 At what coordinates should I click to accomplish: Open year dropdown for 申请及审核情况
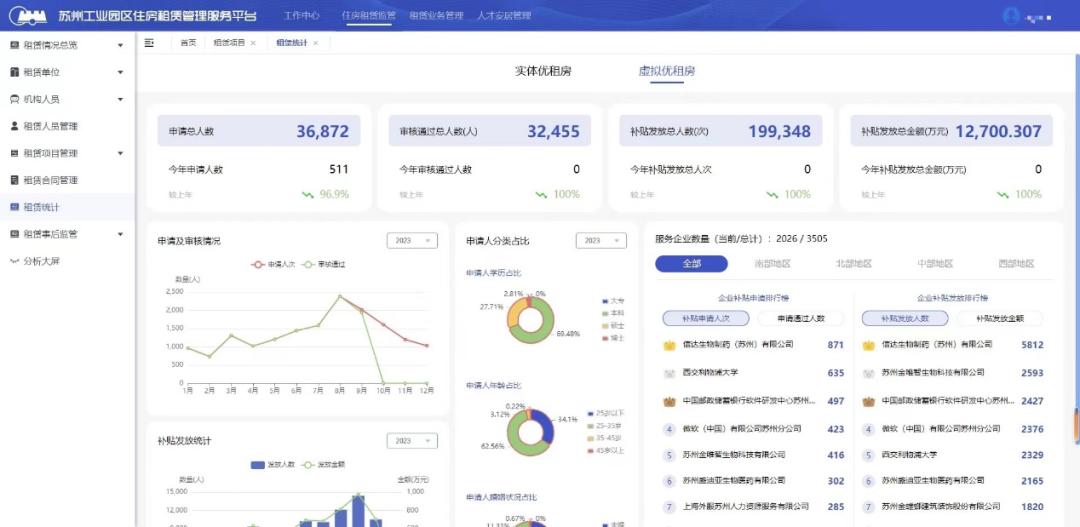[x=412, y=241]
